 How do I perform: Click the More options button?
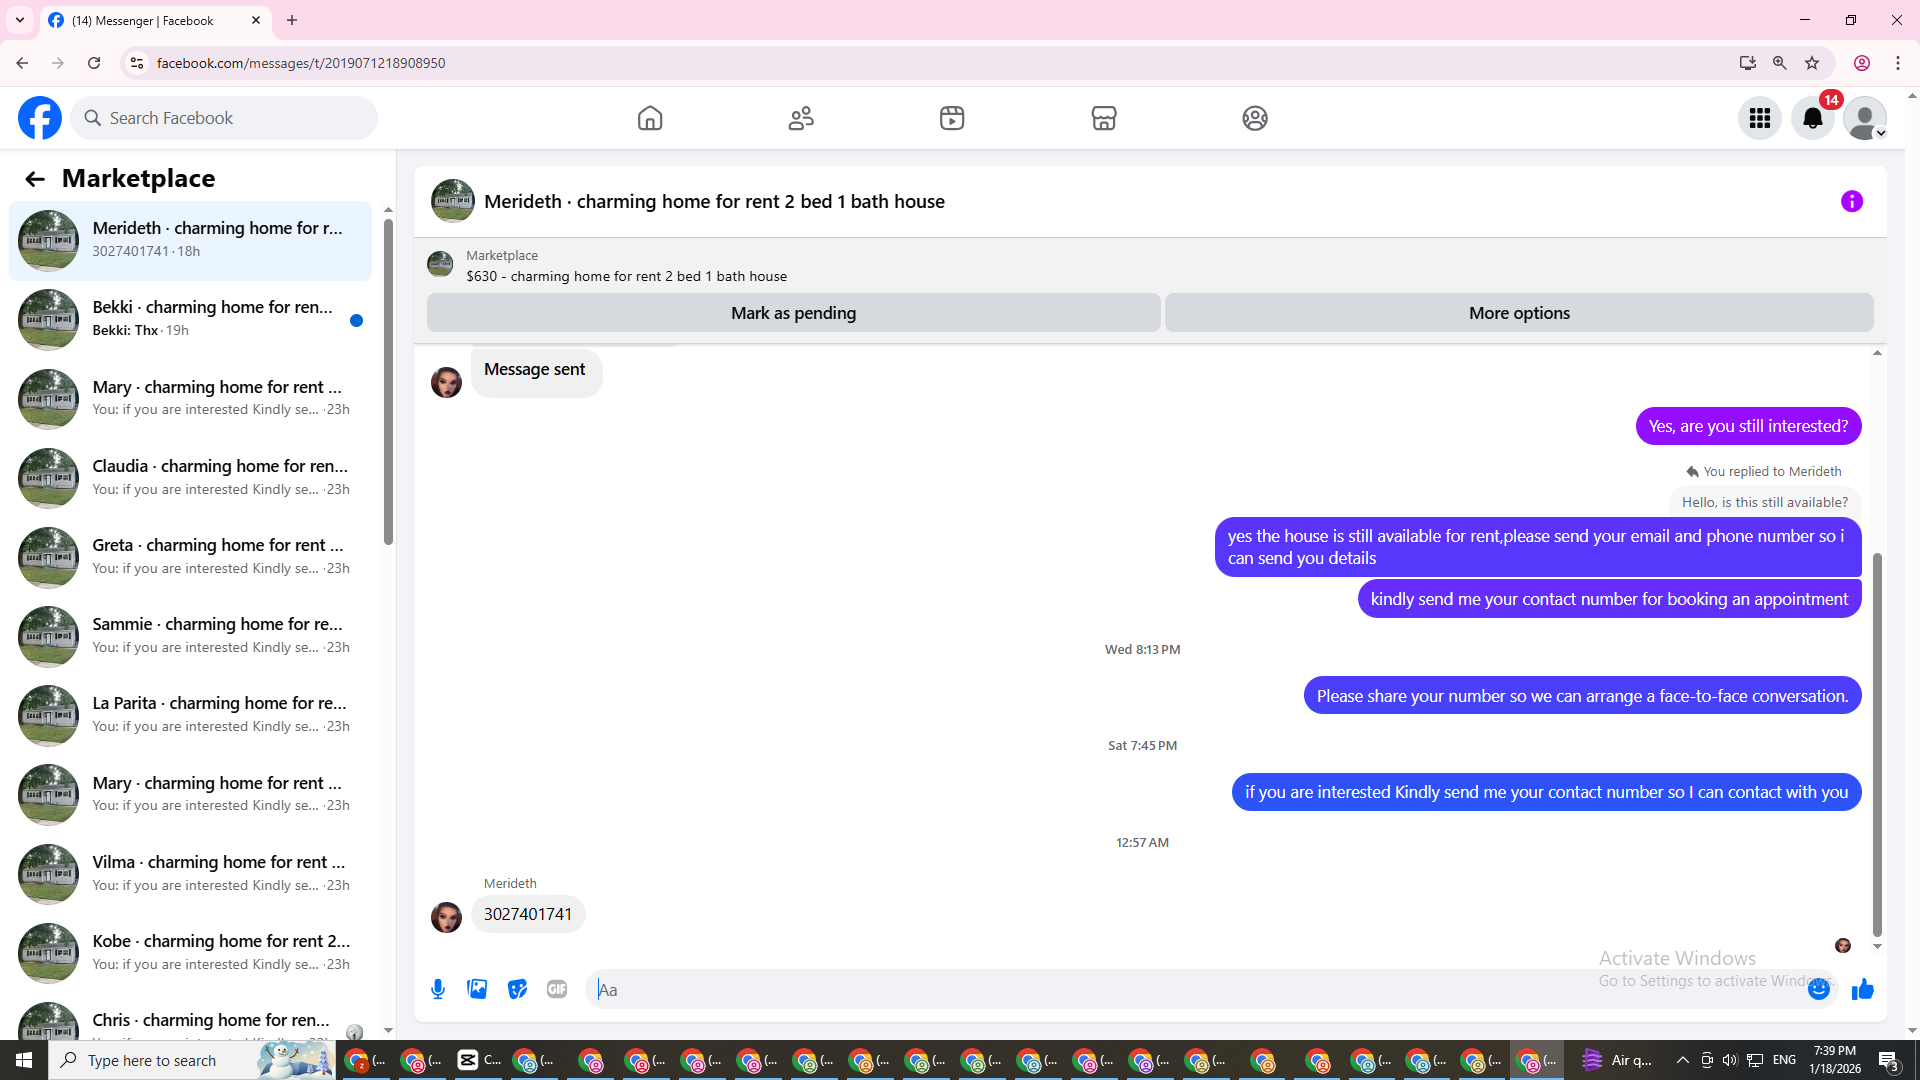(x=1518, y=313)
